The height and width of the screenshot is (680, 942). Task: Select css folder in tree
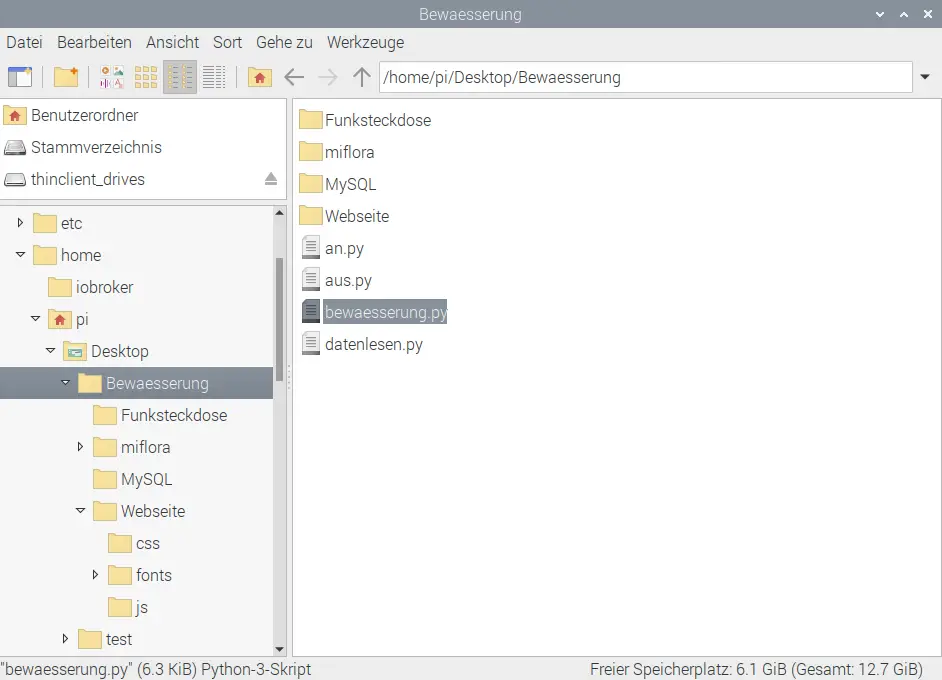click(x=134, y=543)
